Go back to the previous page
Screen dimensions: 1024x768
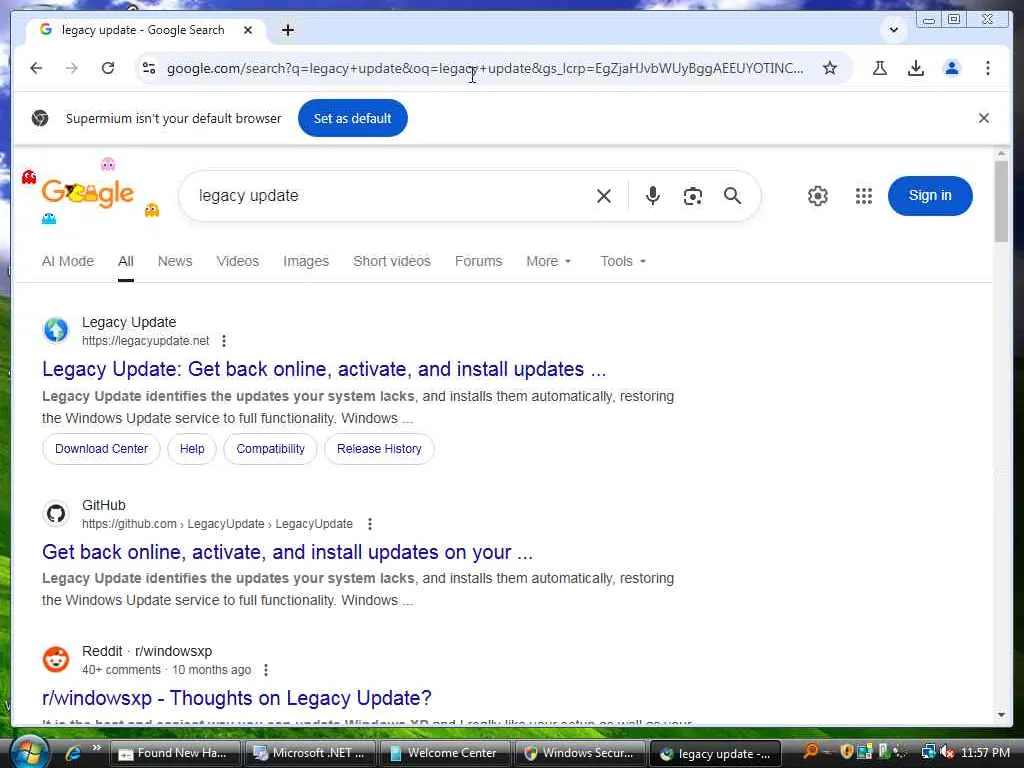[x=36, y=68]
